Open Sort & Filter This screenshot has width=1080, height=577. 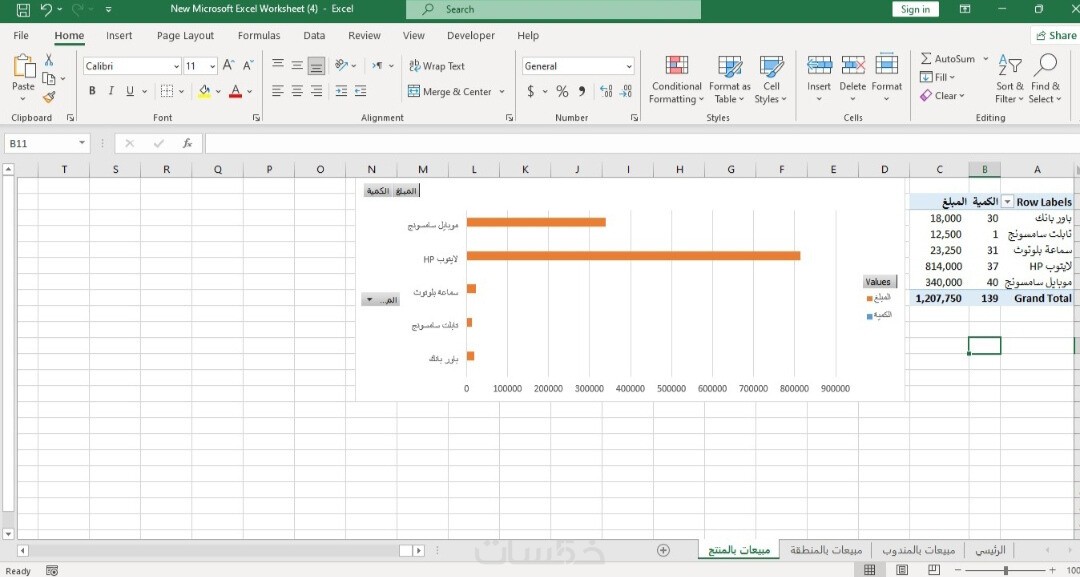pos(1010,80)
